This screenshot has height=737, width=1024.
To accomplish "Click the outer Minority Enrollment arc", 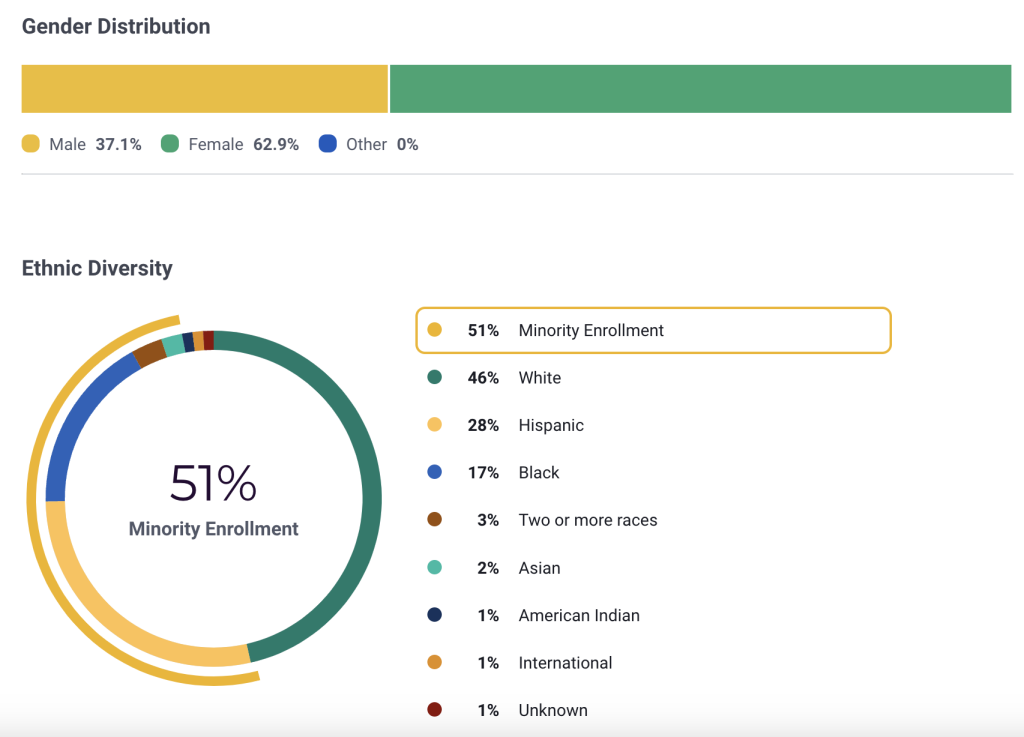I will tap(33, 500).
